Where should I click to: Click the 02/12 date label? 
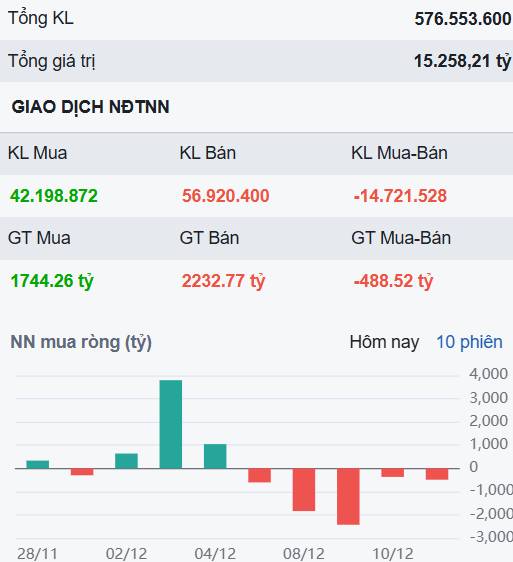[x=126, y=554]
